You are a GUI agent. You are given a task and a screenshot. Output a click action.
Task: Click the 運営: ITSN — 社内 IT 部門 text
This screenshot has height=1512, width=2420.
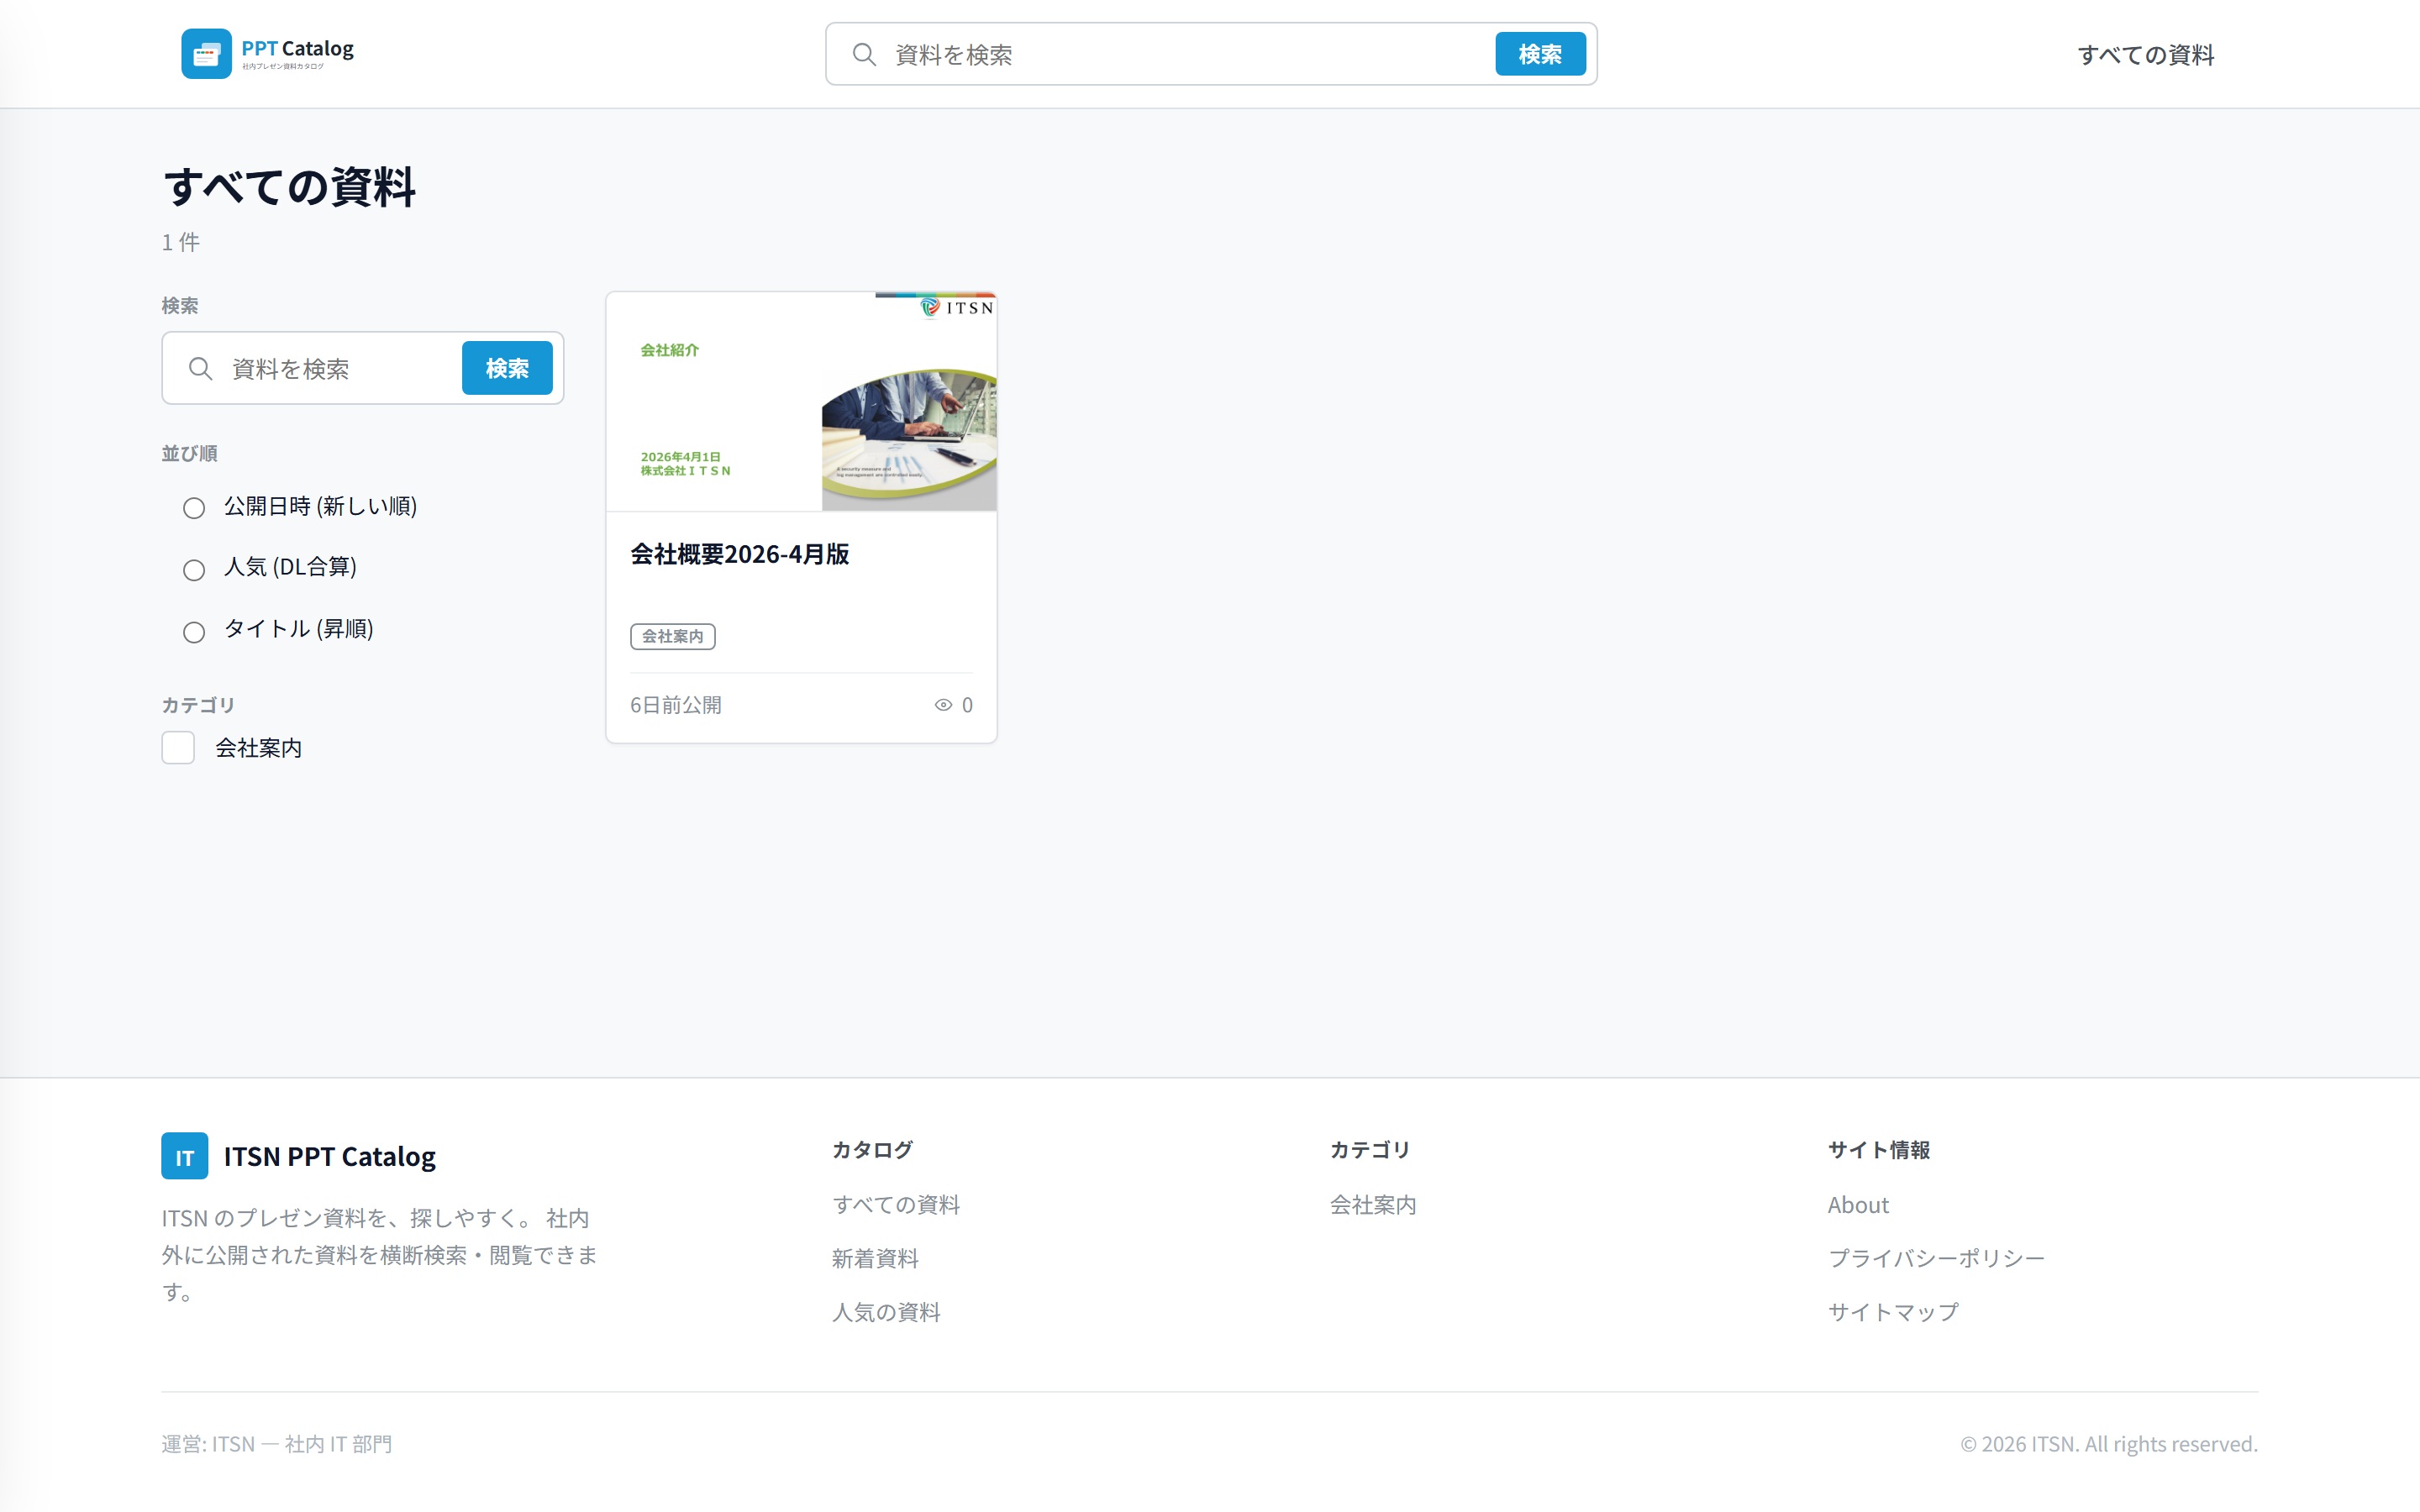coord(277,1444)
